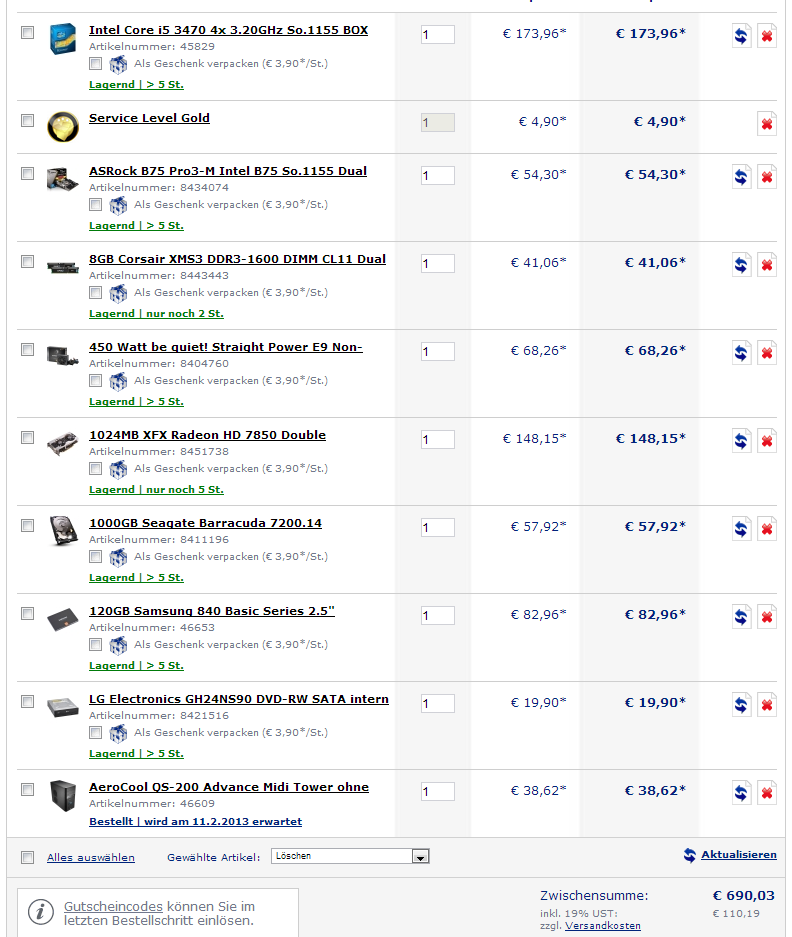The width and height of the screenshot is (792, 937).
Task: Open Service Level Gold link
Action: coord(149,118)
